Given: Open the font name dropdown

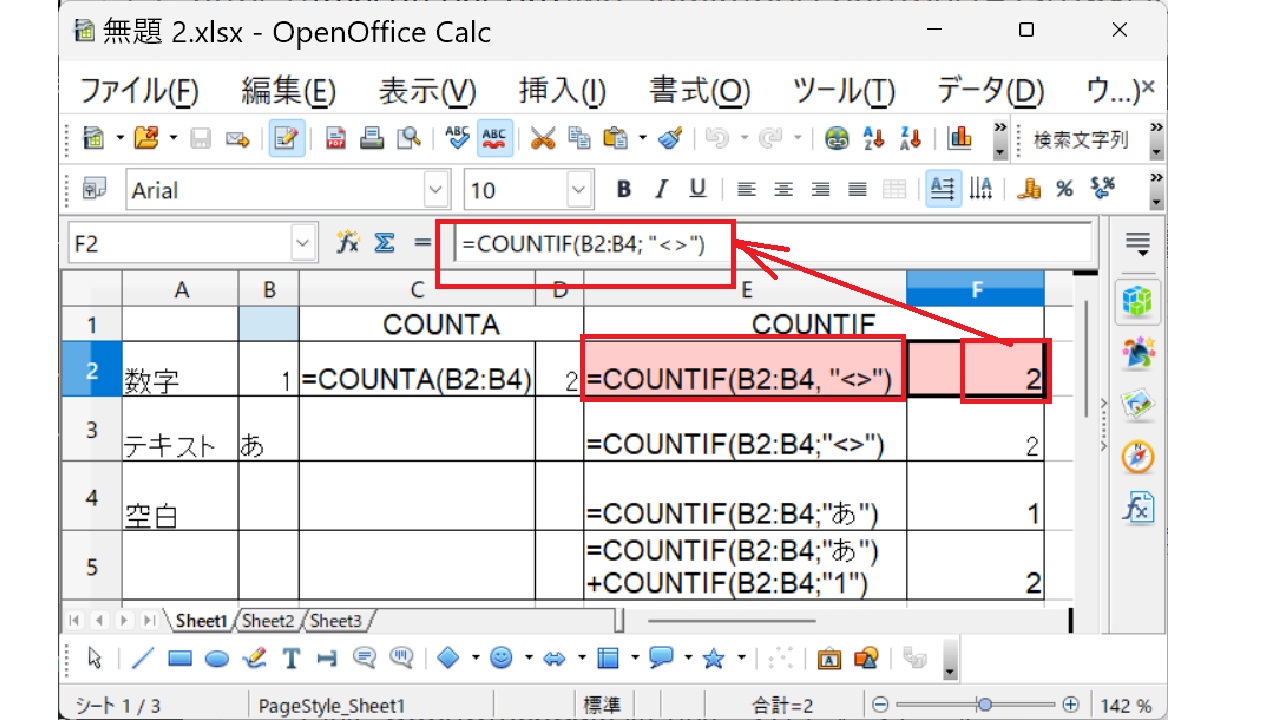Looking at the screenshot, I should pyautogui.click(x=437, y=189).
